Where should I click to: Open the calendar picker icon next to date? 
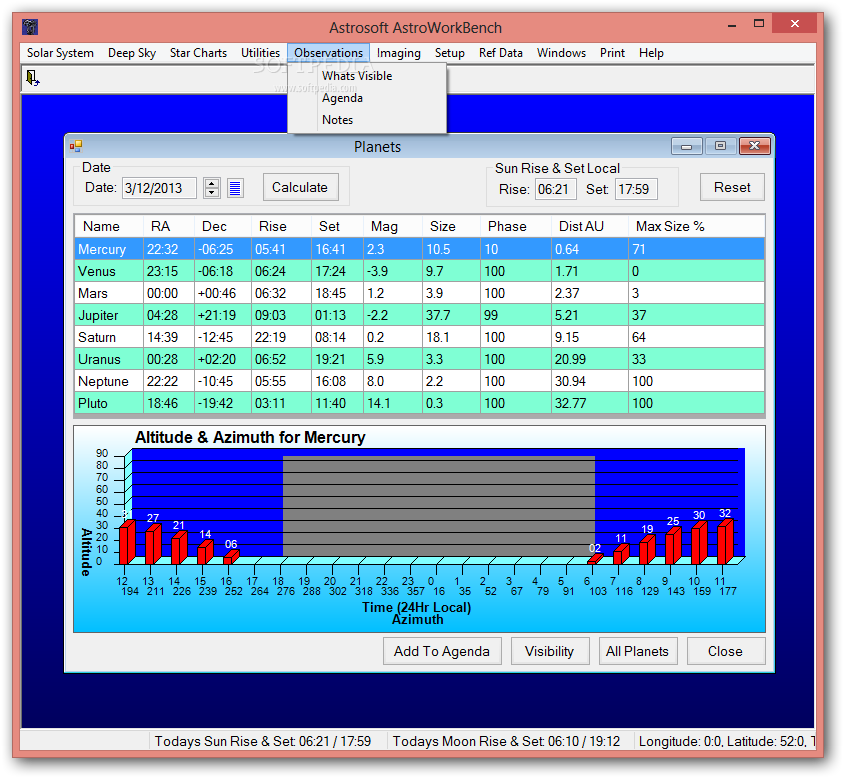(235, 188)
